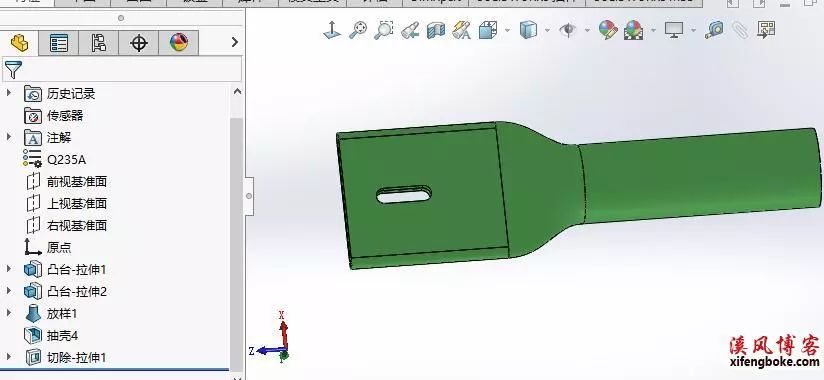824x380 pixels.
Task: Click the greyed paperclip attachment icon
Action: pyautogui.click(x=740, y=30)
